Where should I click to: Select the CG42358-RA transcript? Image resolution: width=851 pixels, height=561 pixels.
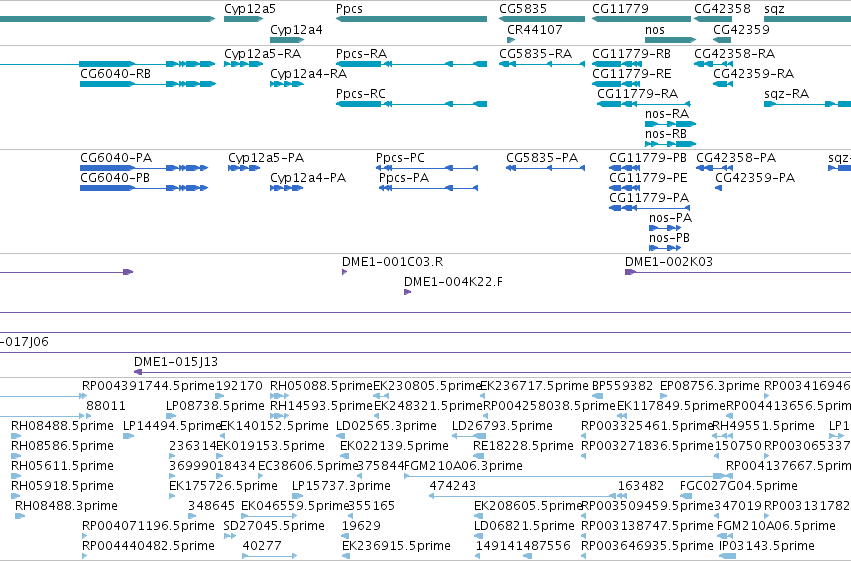click(713, 64)
